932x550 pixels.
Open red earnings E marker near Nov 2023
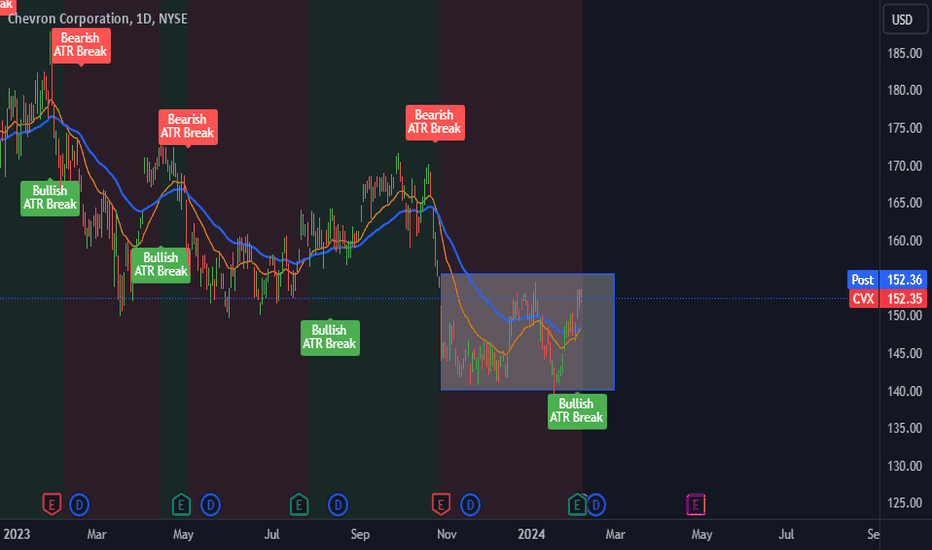pos(440,505)
